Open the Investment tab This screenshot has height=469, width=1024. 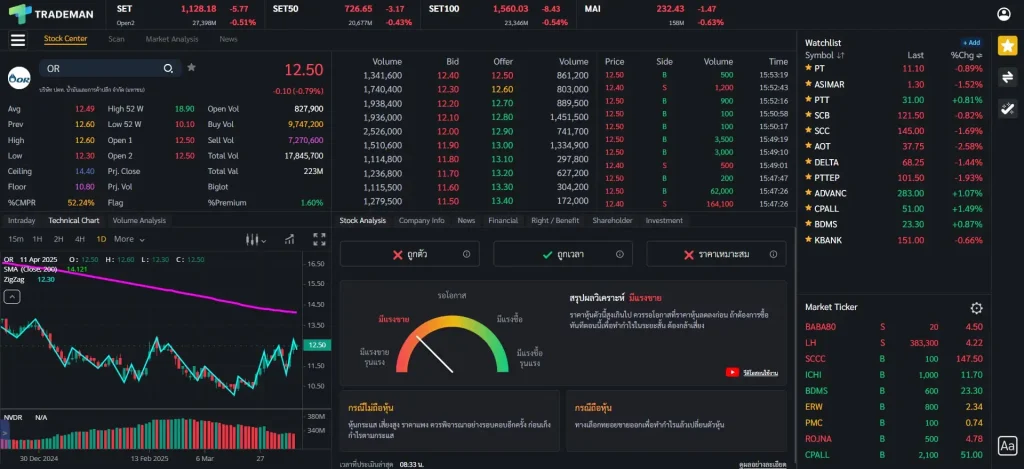[x=664, y=221]
